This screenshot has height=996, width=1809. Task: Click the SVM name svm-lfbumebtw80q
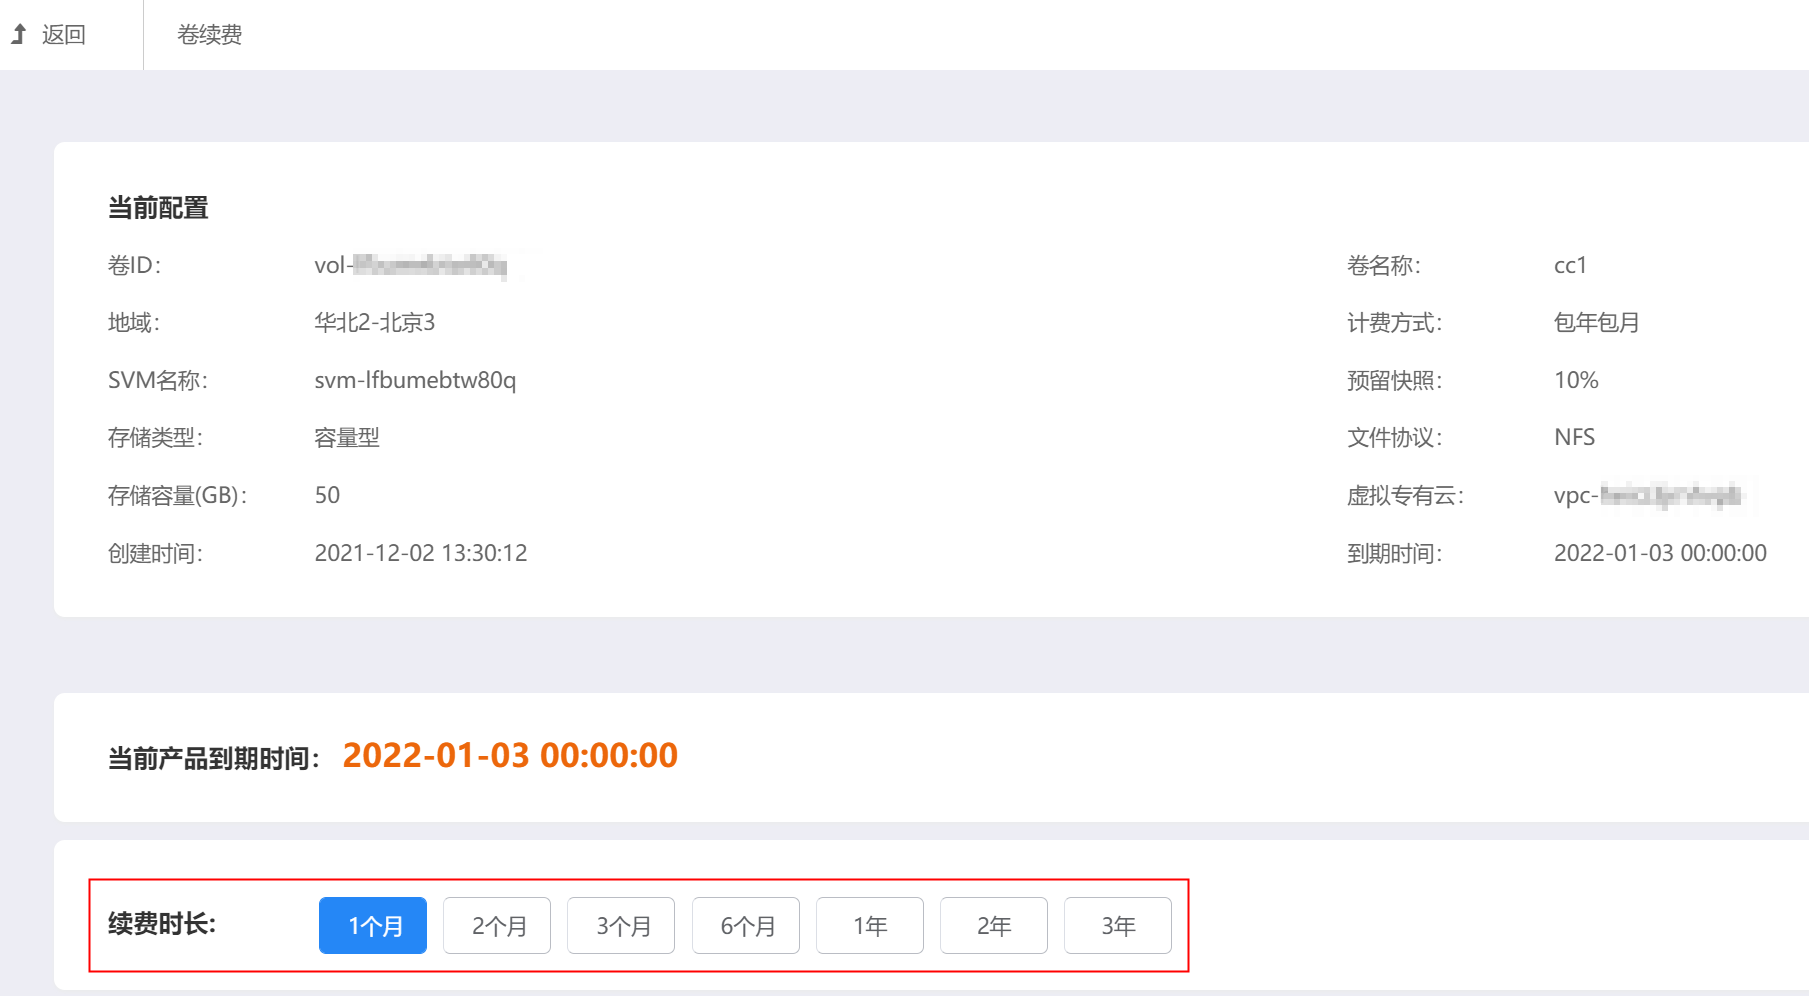pyautogui.click(x=415, y=380)
